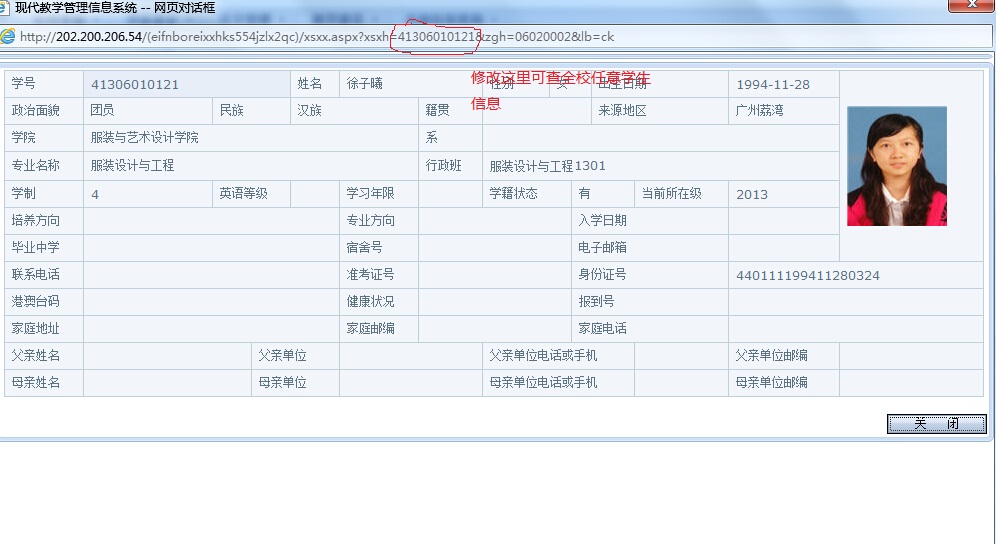Click the 专业名称 label cell
The image size is (996, 544).
click(x=44, y=166)
